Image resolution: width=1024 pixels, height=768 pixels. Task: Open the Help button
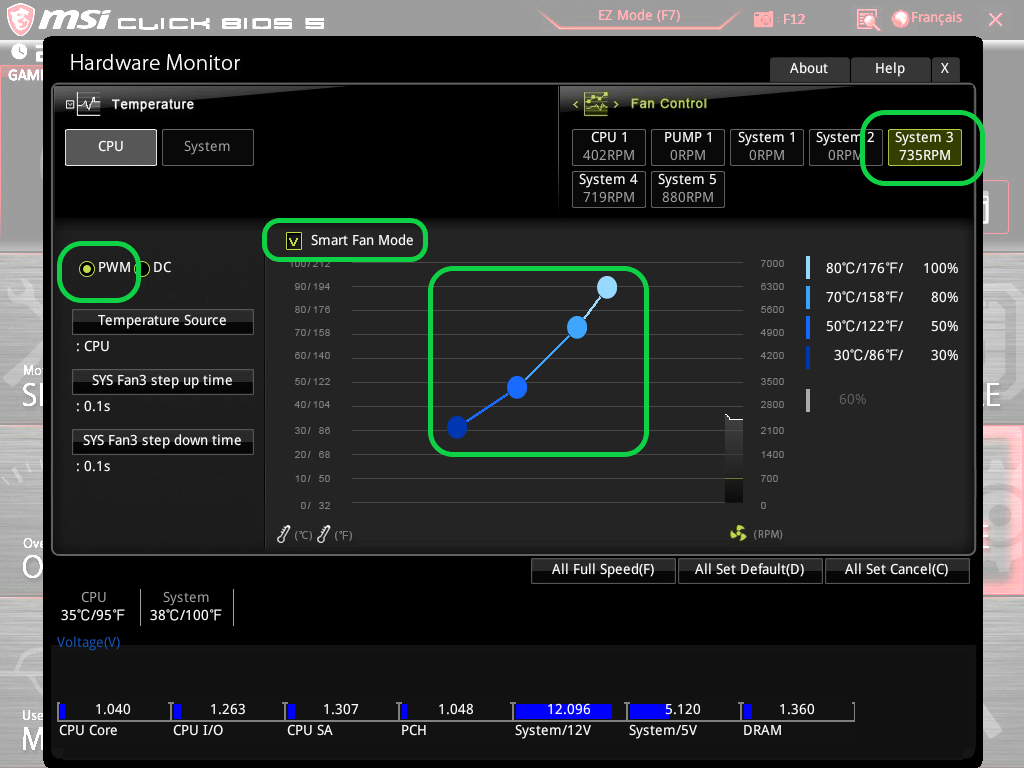(889, 69)
